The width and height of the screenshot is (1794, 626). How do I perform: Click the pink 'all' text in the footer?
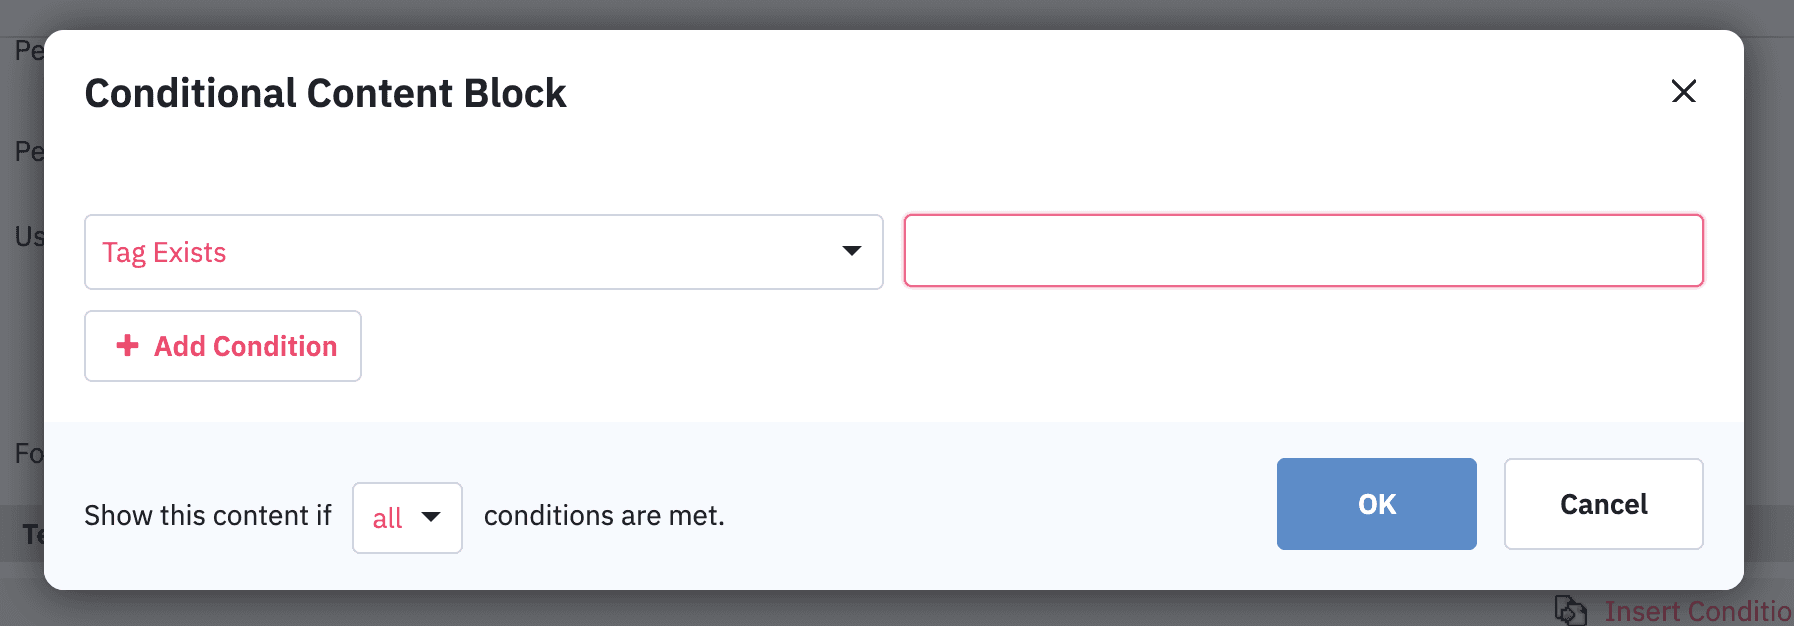pos(387,518)
